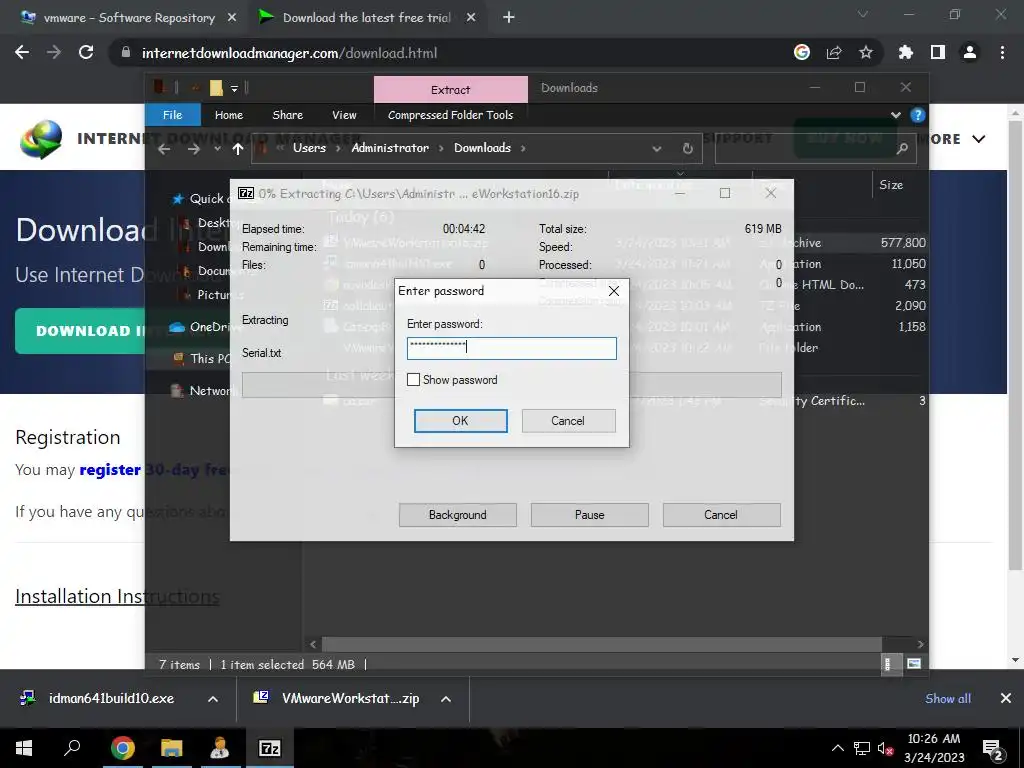Send extraction to Background

pyautogui.click(x=457, y=515)
